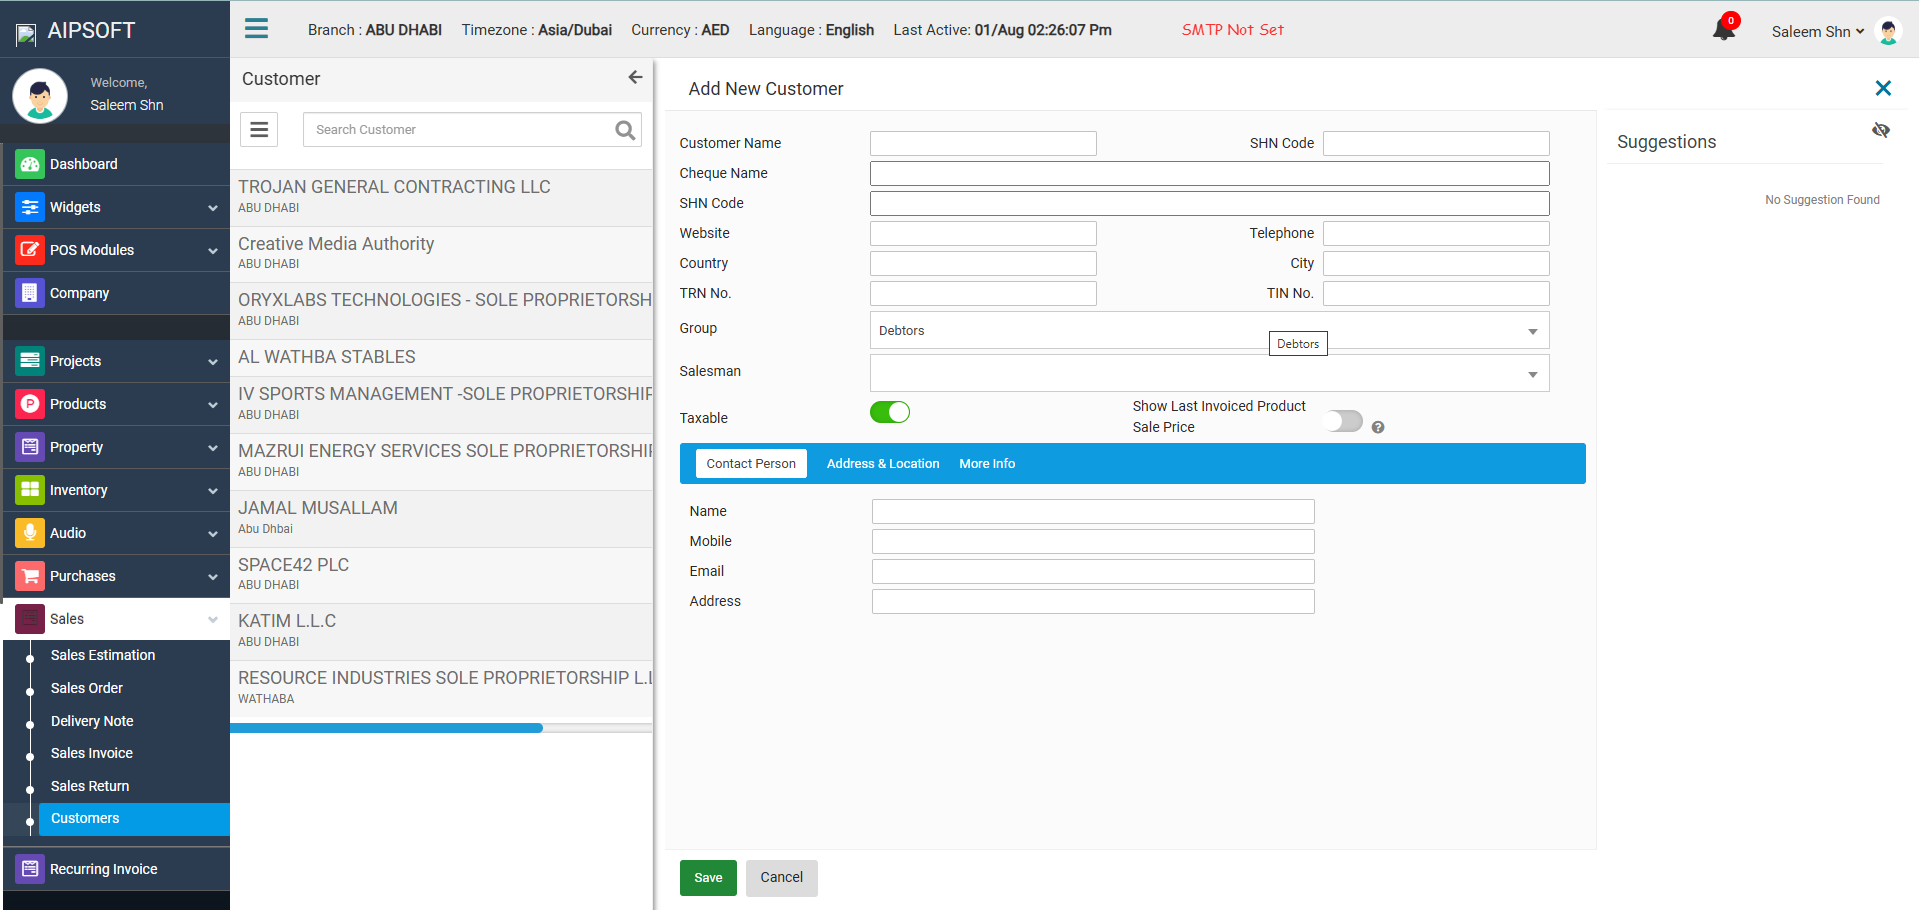Enable Show Last Invoiced Product Sale Price
Viewport: 1919px width, 910px height.
[1343, 421]
